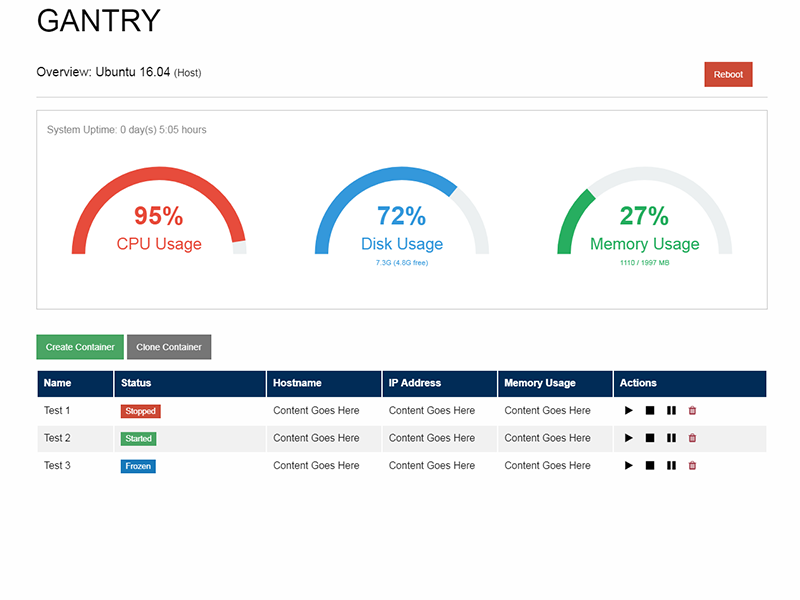Delete the Test 2 container
The image size is (800, 600).
[692, 438]
